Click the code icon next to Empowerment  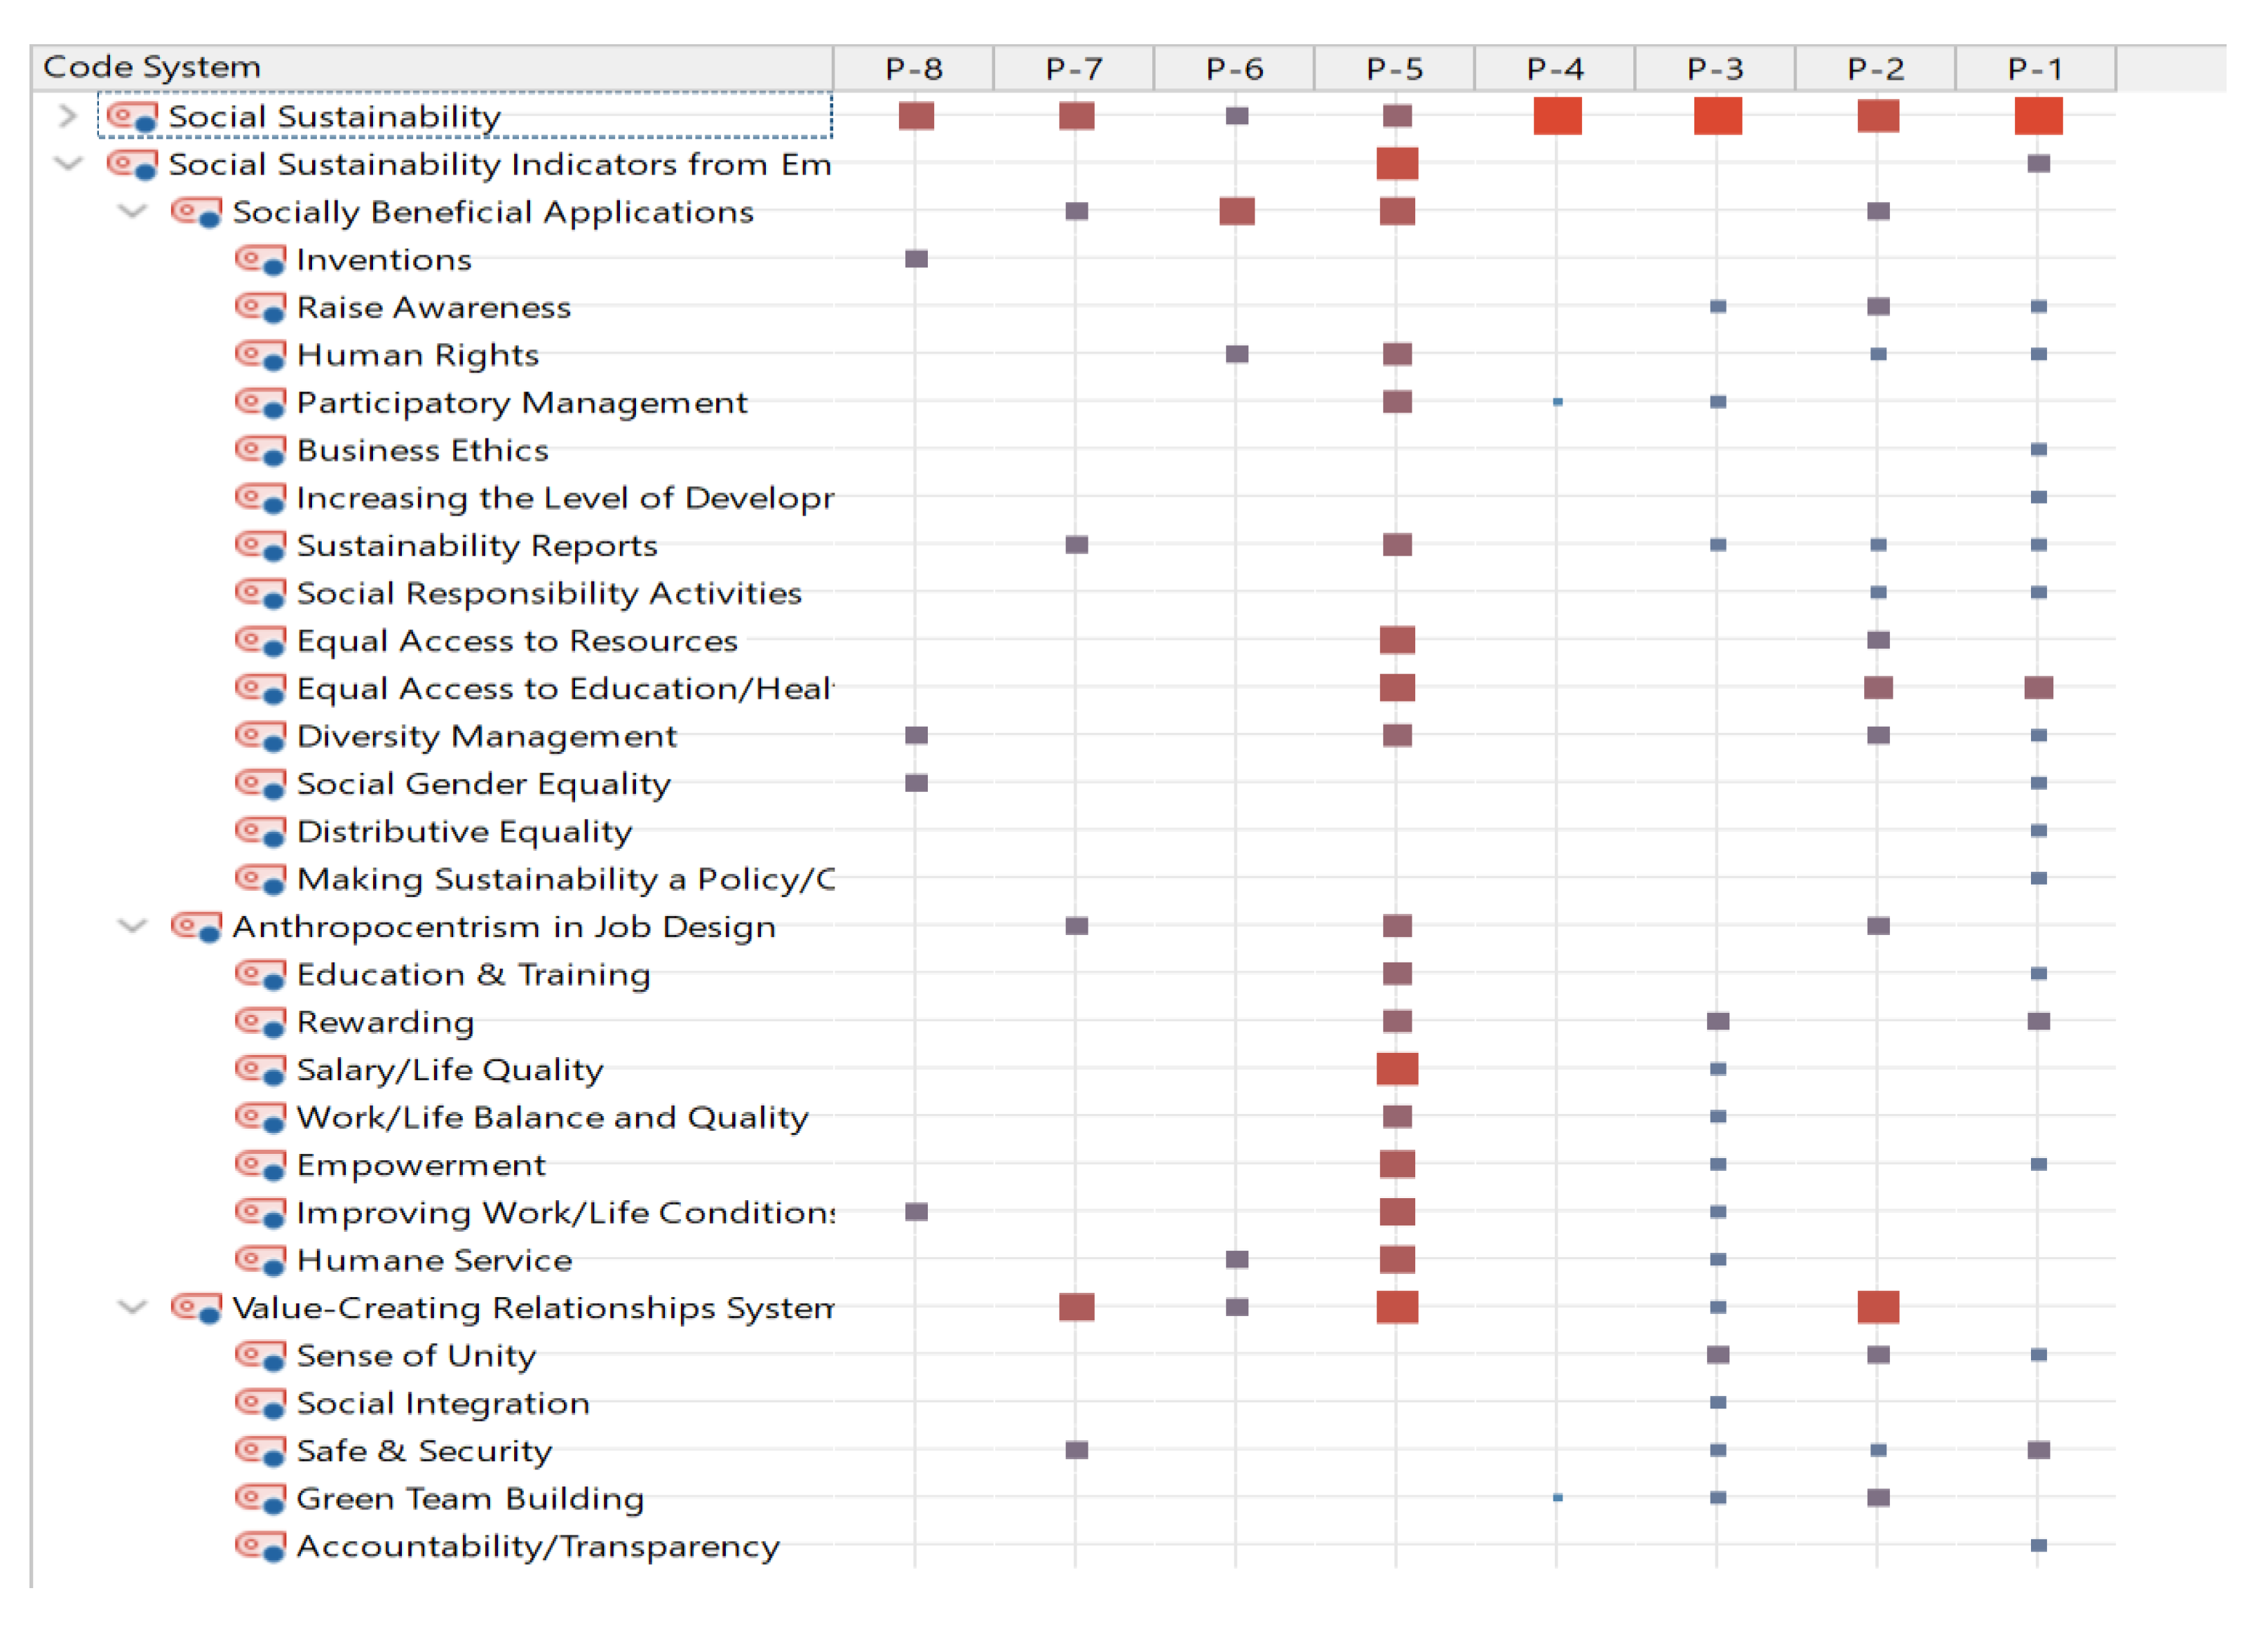(x=260, y=1165)
